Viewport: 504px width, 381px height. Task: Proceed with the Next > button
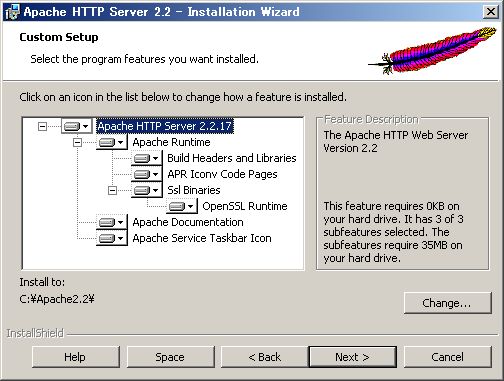coord(353,357)
